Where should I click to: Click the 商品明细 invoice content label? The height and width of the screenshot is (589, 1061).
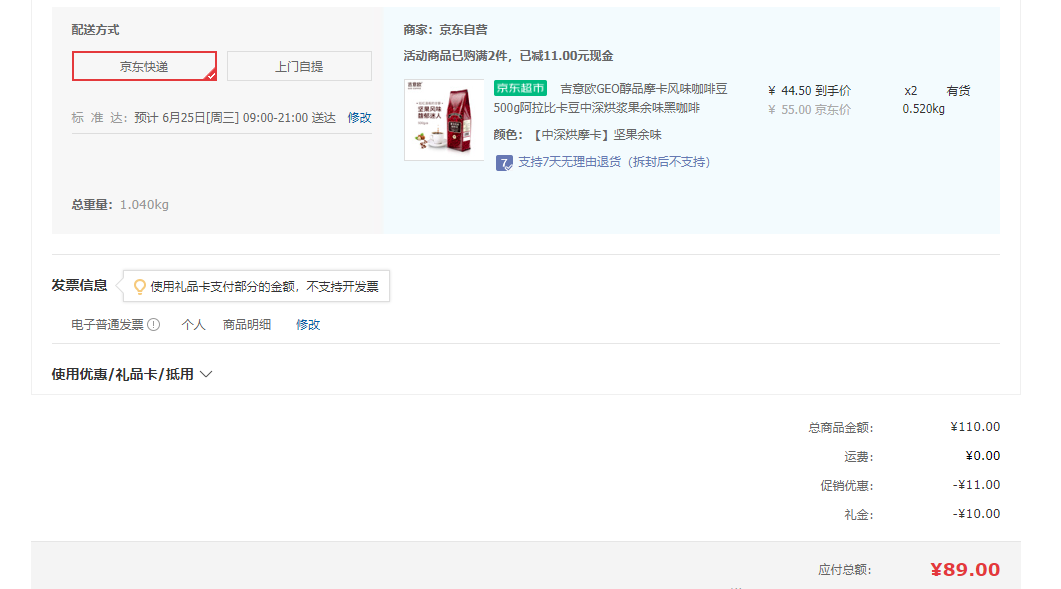click(247, 325)
